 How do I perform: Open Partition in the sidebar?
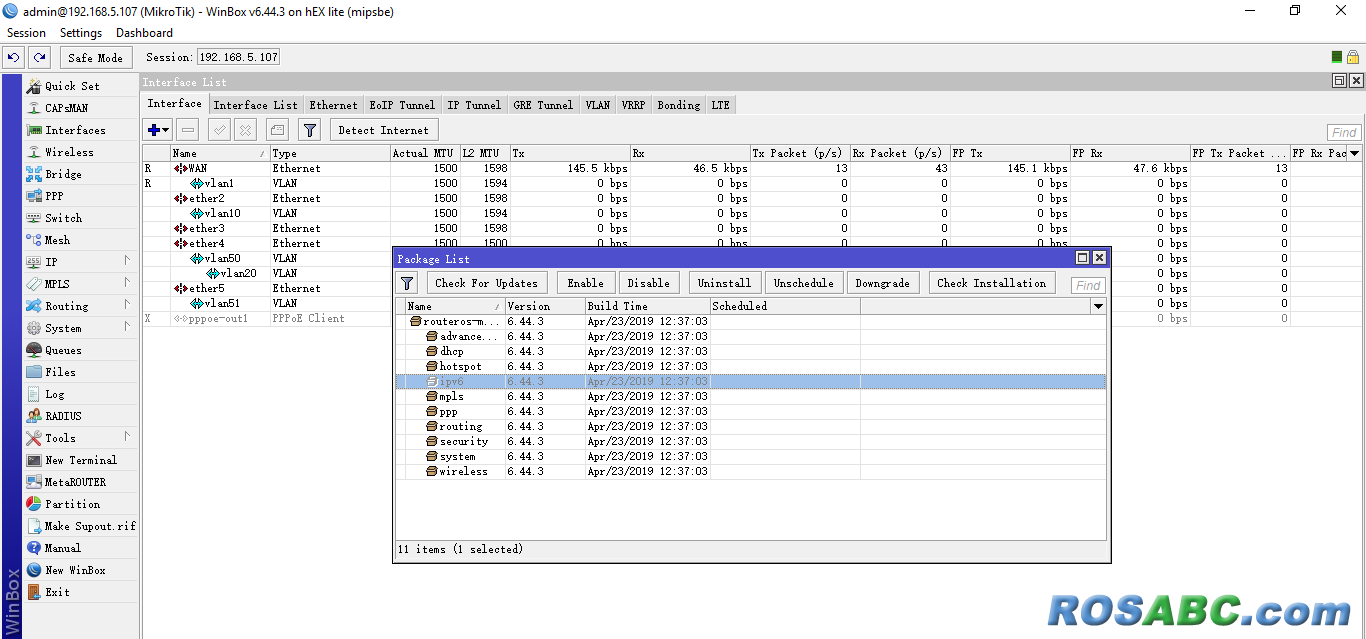point(72,504)
